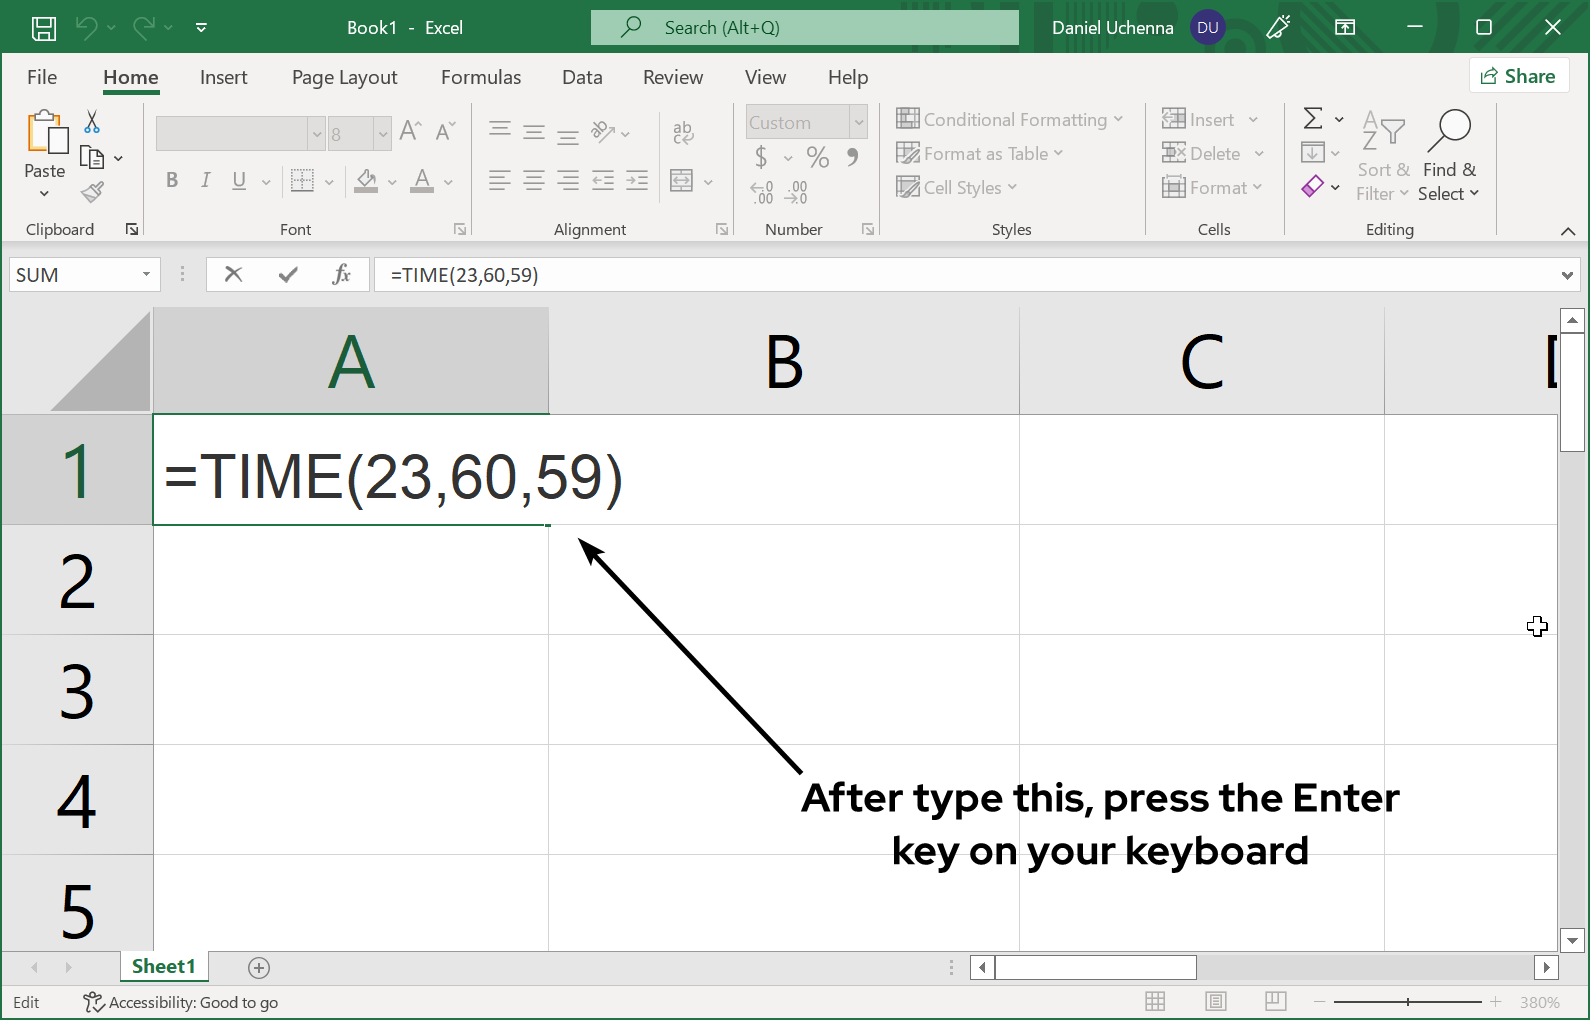Toggle Page Break Preview view

point(1275,1001)
